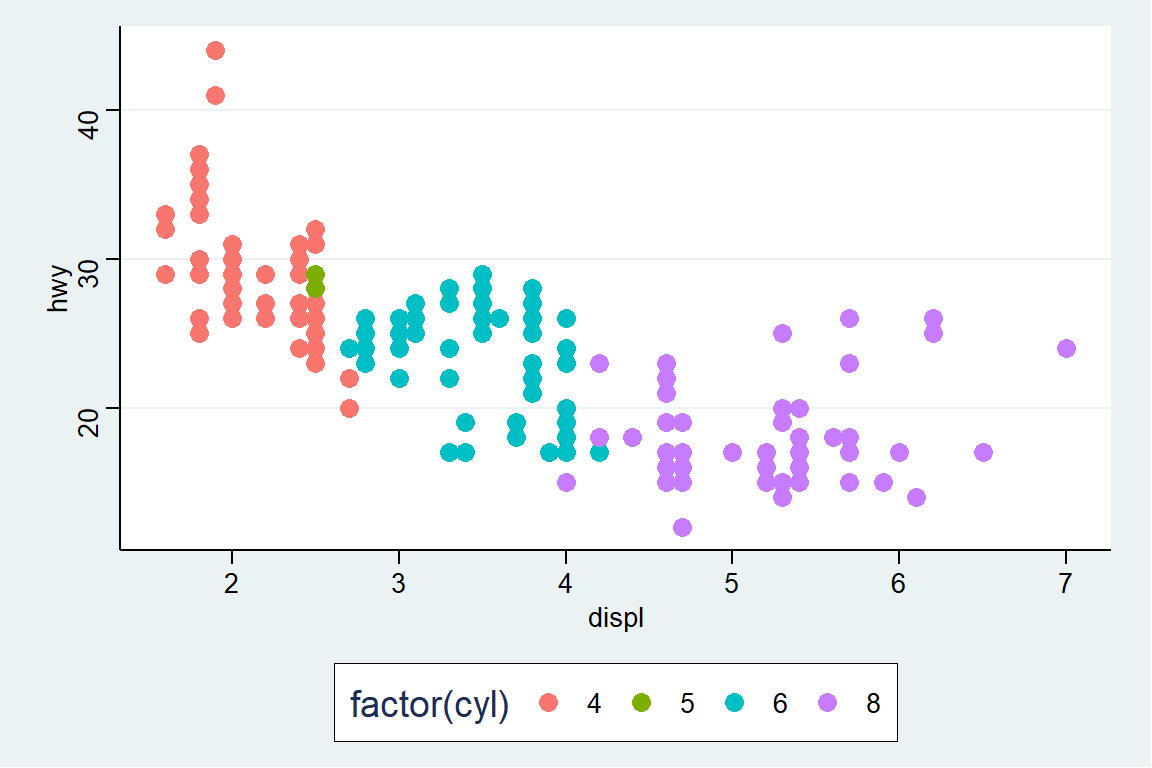Click the x-axis tick label 2
The height and width of the screenshot is (768, 1152).
coord(232,582)
